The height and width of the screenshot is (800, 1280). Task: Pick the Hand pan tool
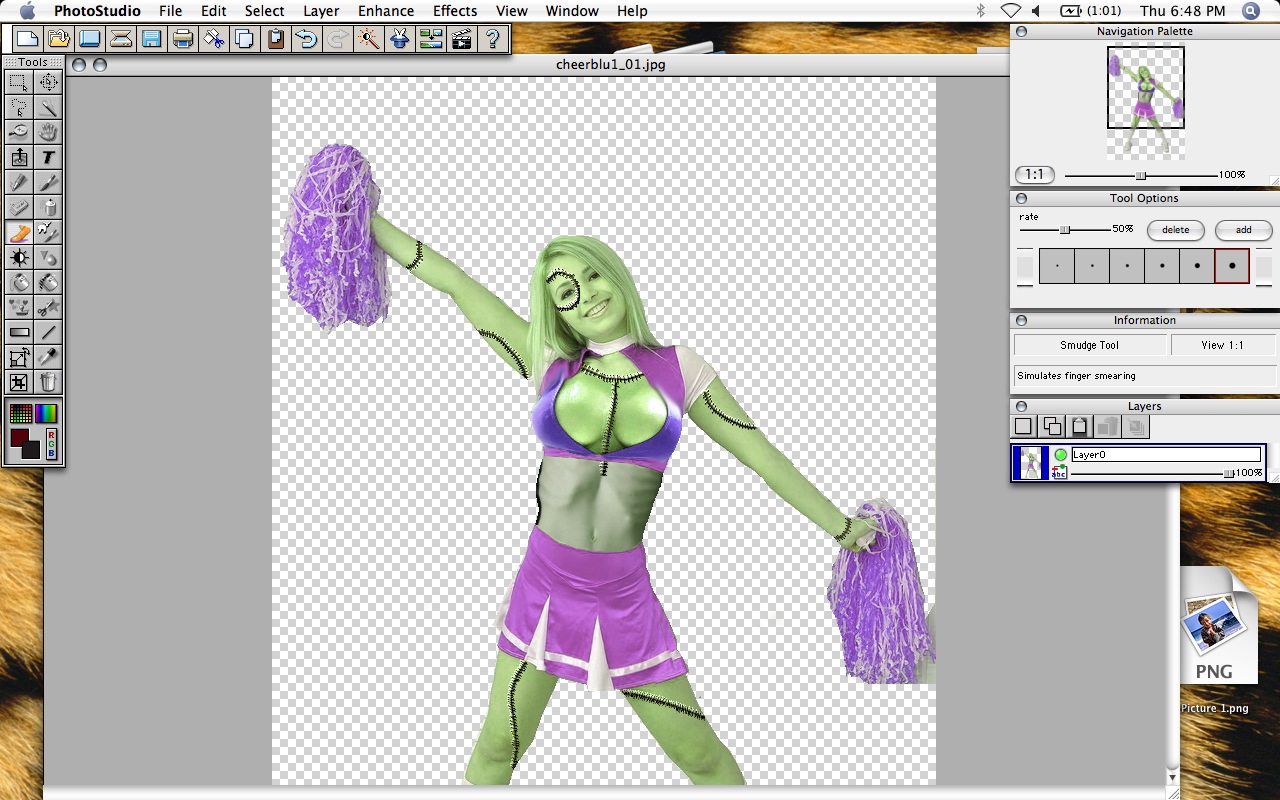48,132
